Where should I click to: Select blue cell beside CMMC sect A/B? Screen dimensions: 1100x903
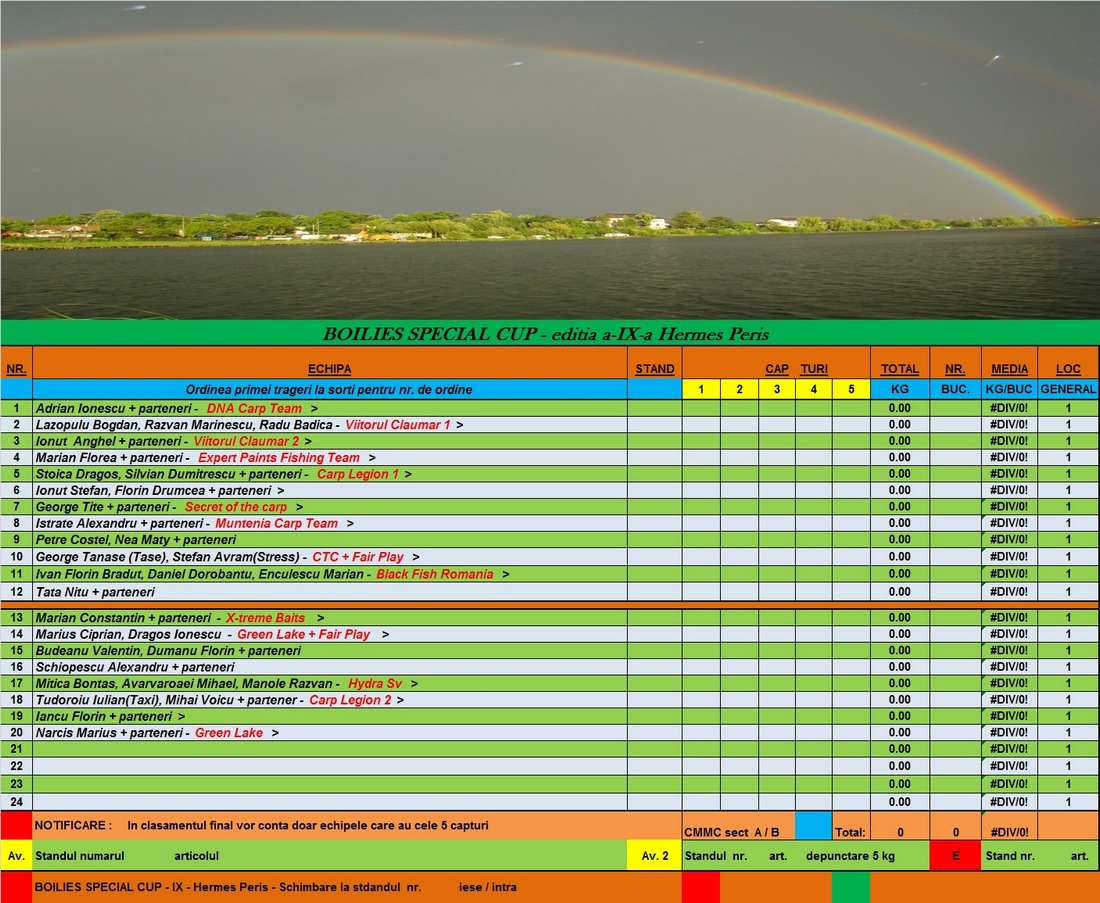813,827
